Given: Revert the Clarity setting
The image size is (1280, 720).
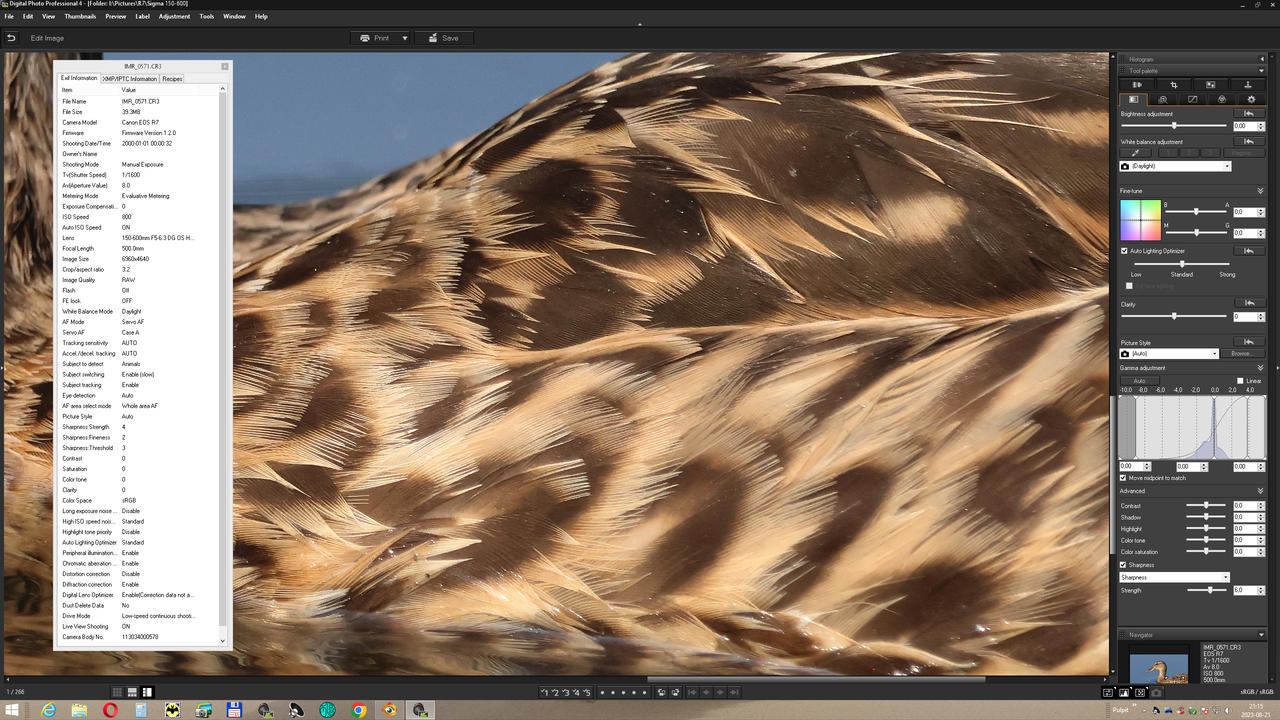Looking at the screenshot, I should [1248, 303].
